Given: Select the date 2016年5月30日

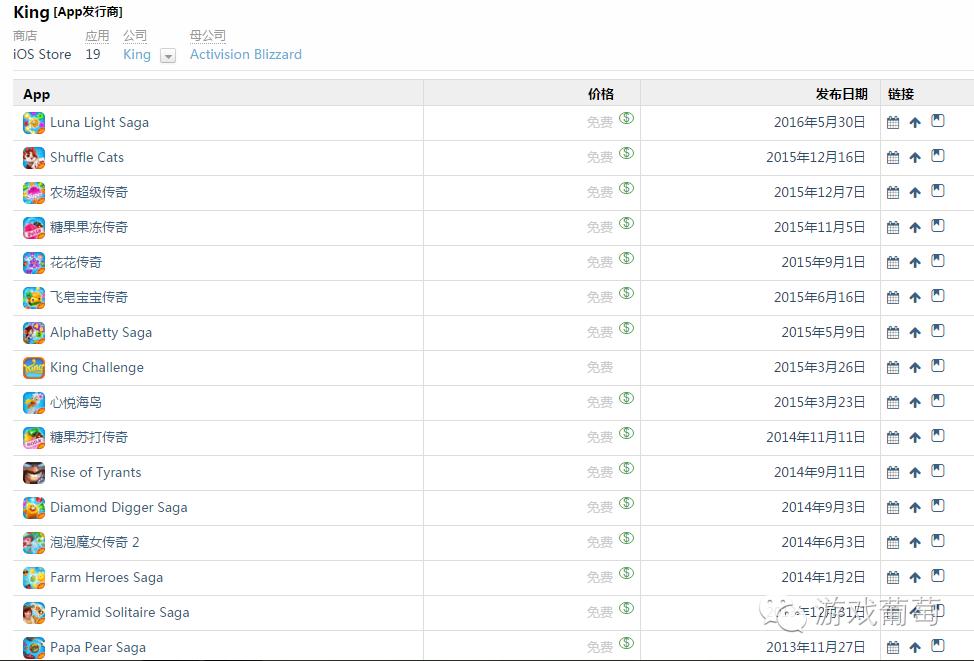Looking at the screenshot, I should click(819, 122).
